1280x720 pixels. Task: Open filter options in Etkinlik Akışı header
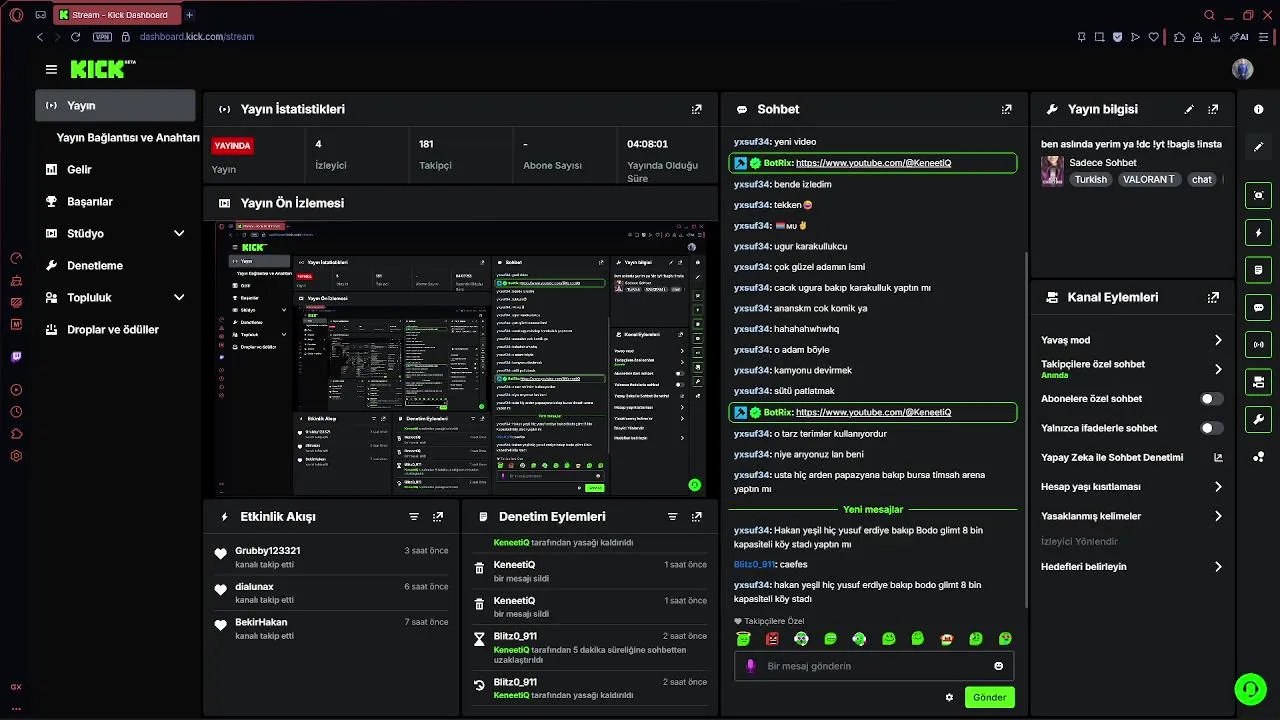(414, 517)
